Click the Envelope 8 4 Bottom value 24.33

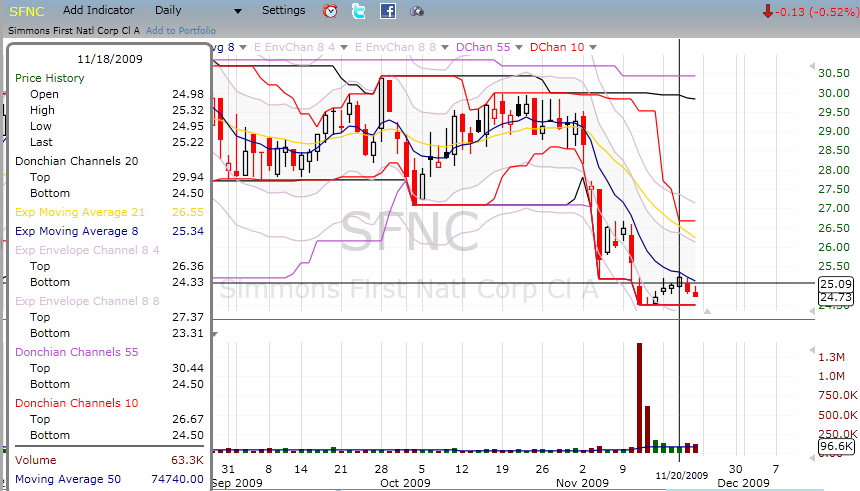pyautogui.click(x=188, y=282)
